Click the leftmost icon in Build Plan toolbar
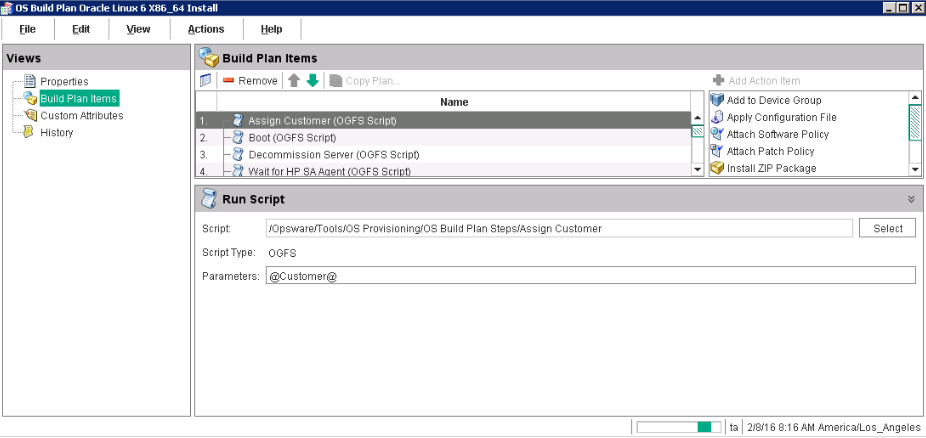Image resolution: width=926 pixels, height=438 pixels. point(206,81)
